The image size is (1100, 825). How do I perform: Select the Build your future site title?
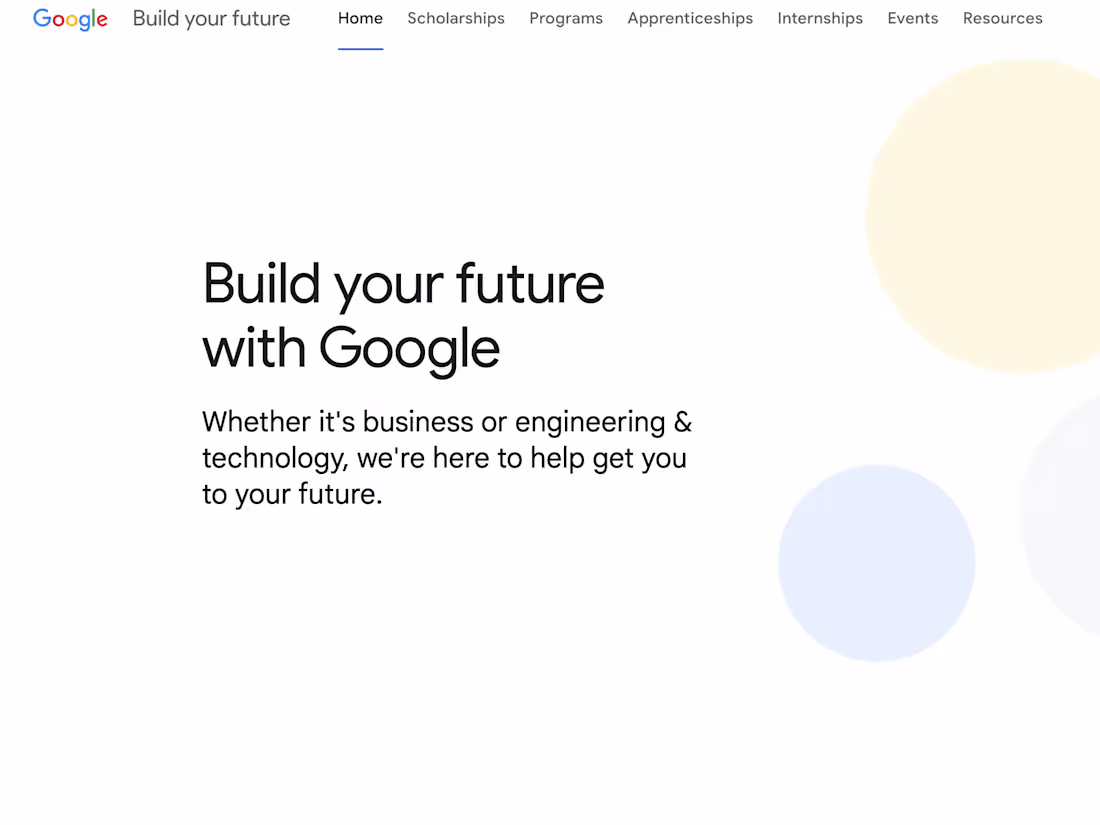tap(211, 18)
